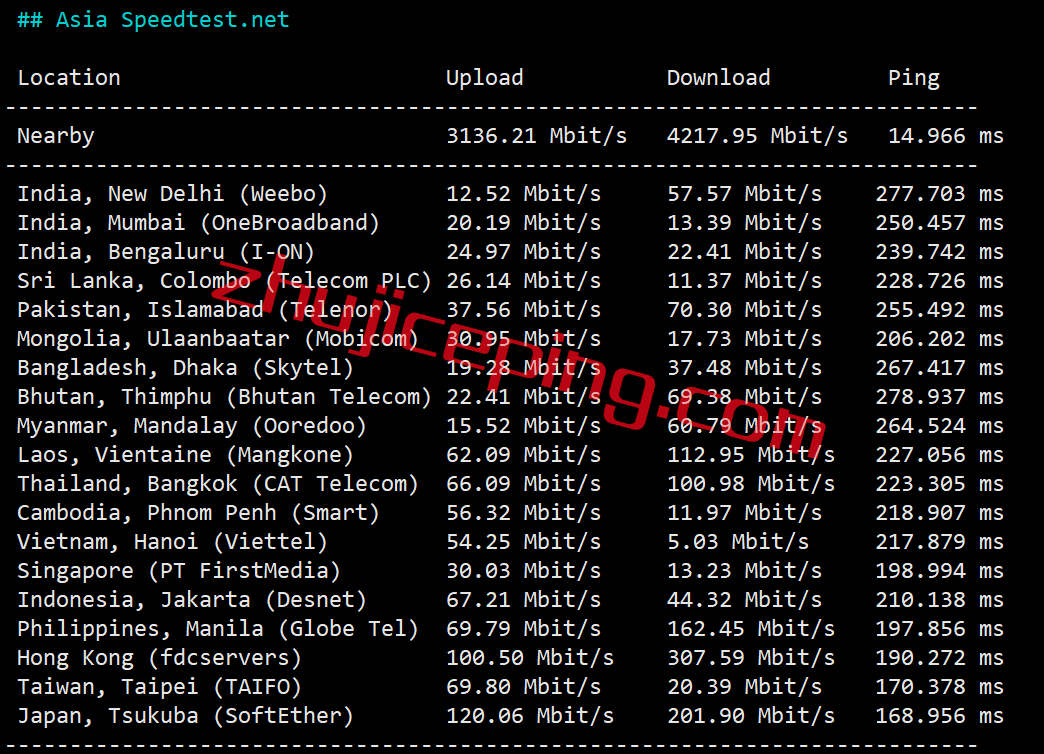Viewport: 1044px width, 754px height.
Task: Click Sri Lanka, Colombo (Telecom PLC) entry
Action: coord(224,281)
